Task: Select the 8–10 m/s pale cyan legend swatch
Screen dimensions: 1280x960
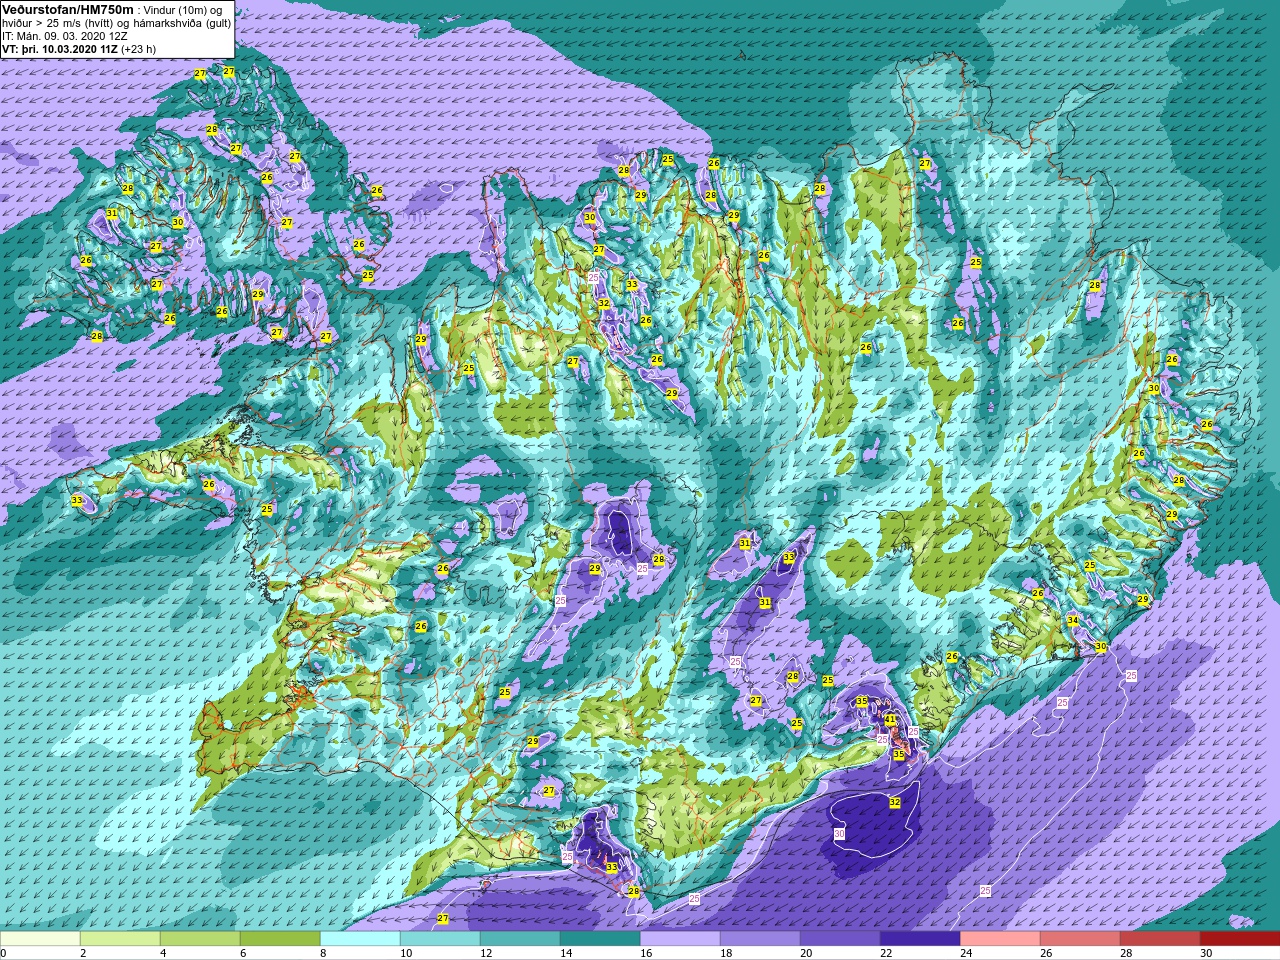Action: click(x=360, y=939)
